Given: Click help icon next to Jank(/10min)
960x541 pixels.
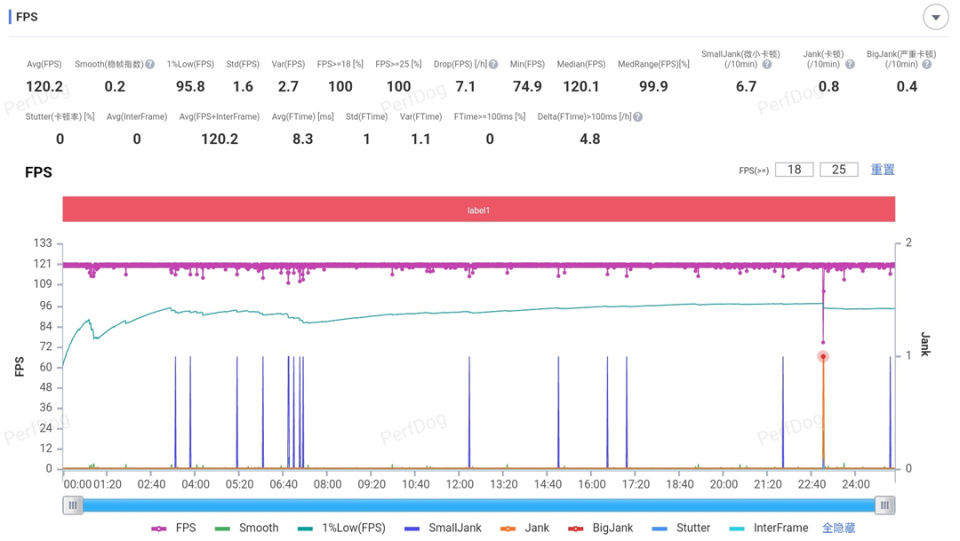Looking at the screenshot, I should pos(850,64).
